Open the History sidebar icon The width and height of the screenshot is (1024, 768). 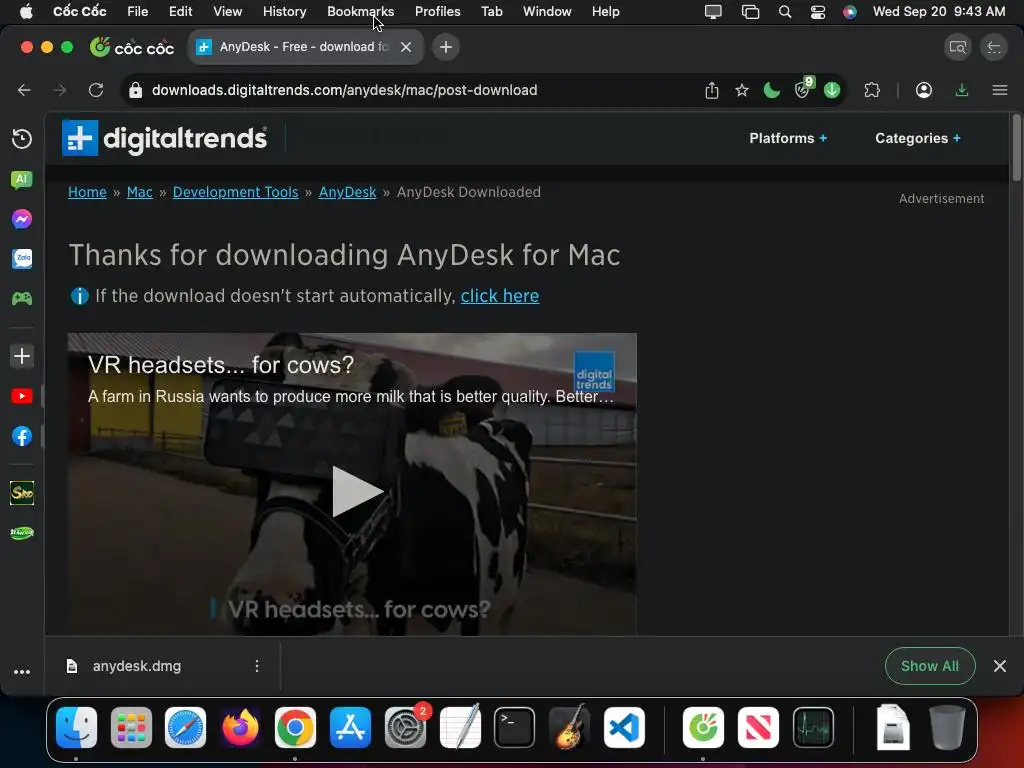click(22, 138)
